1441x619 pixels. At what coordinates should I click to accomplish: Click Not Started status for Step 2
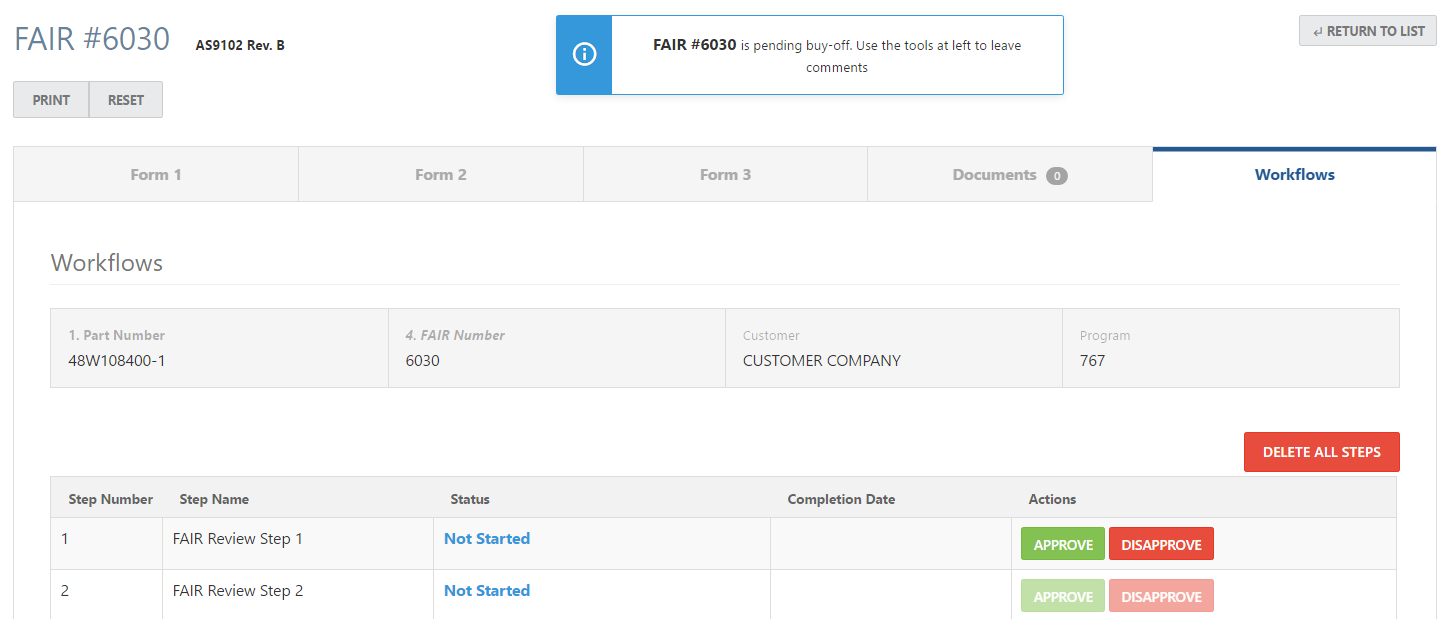point(487,591)
